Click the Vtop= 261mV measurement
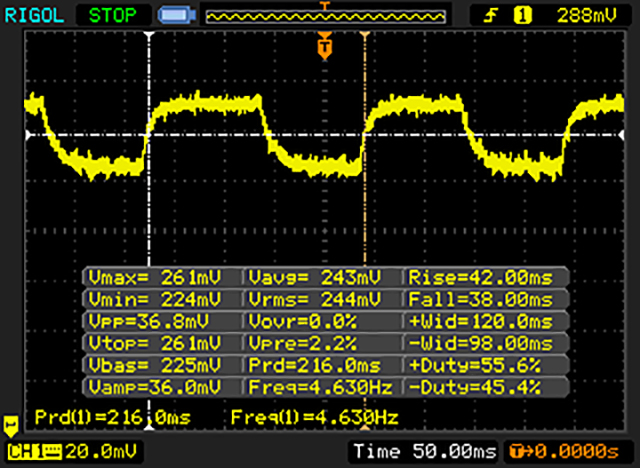 (155, 343)
